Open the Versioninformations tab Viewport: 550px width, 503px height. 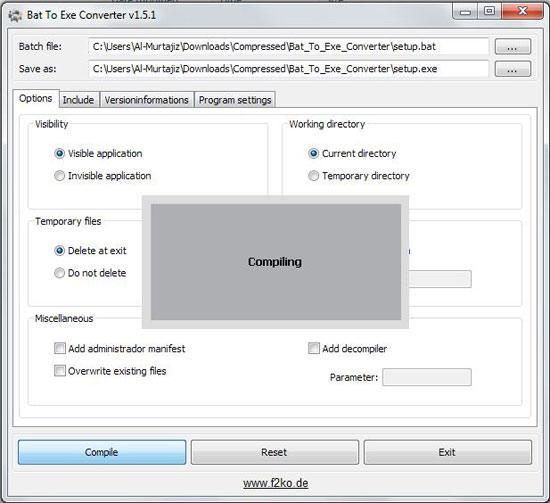point(147,100)
